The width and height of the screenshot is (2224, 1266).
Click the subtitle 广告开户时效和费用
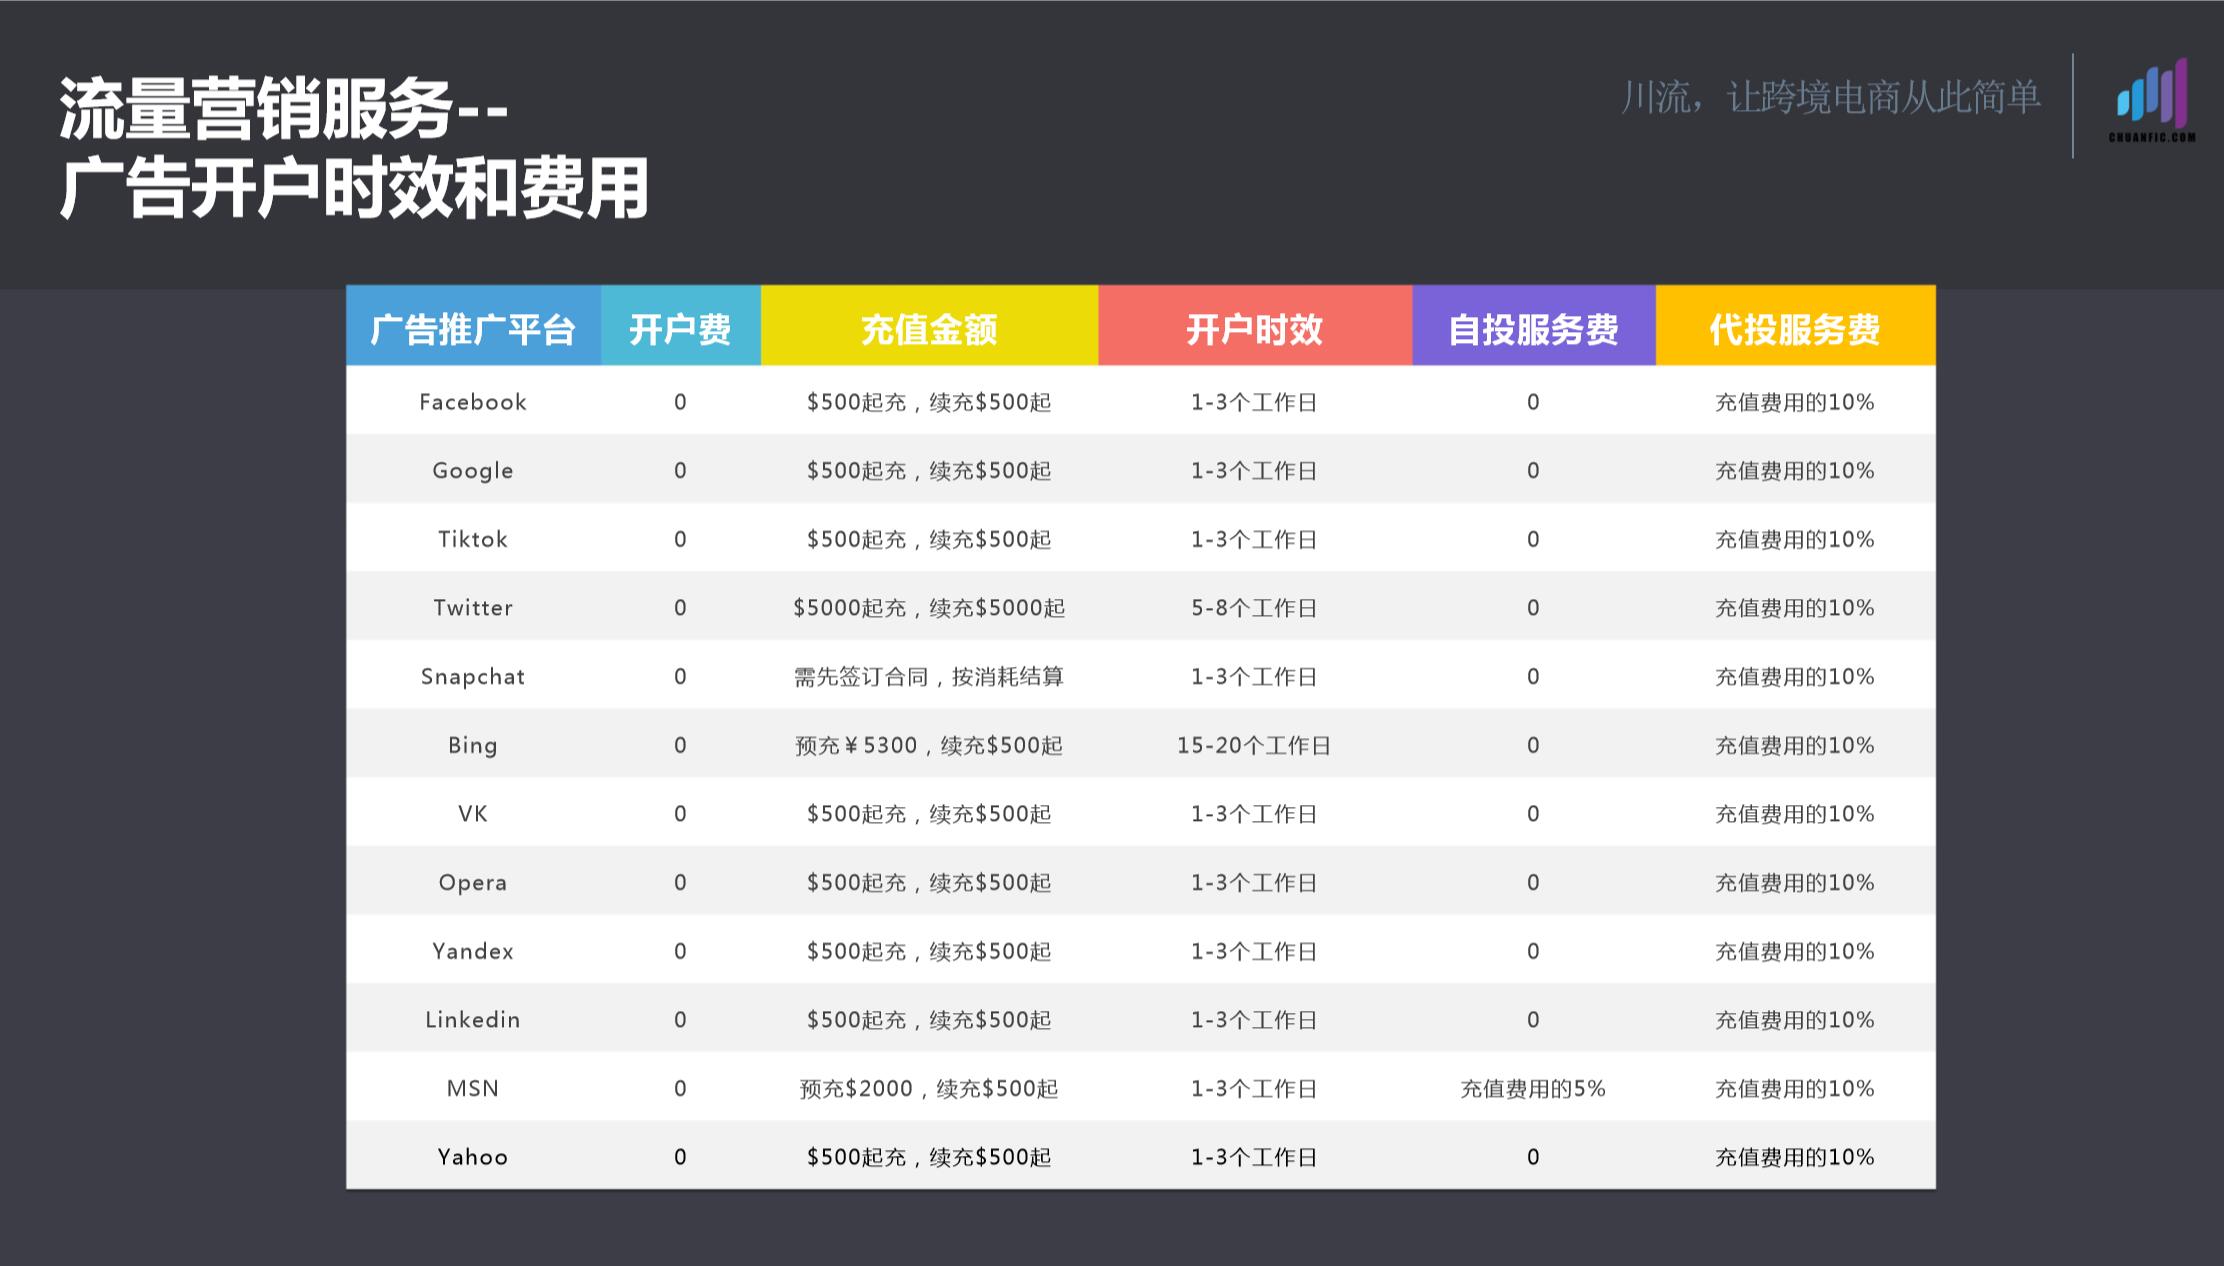click(x=355, y=188)
